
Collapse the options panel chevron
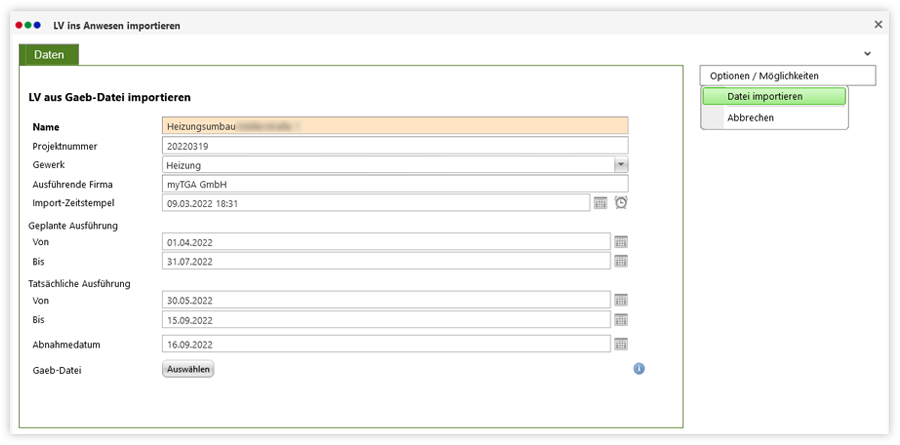point(867,53)
